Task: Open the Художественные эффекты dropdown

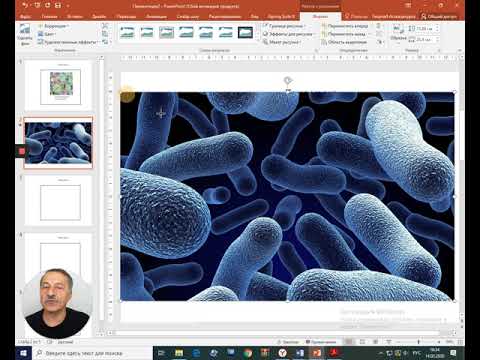Action: [69, 42]
